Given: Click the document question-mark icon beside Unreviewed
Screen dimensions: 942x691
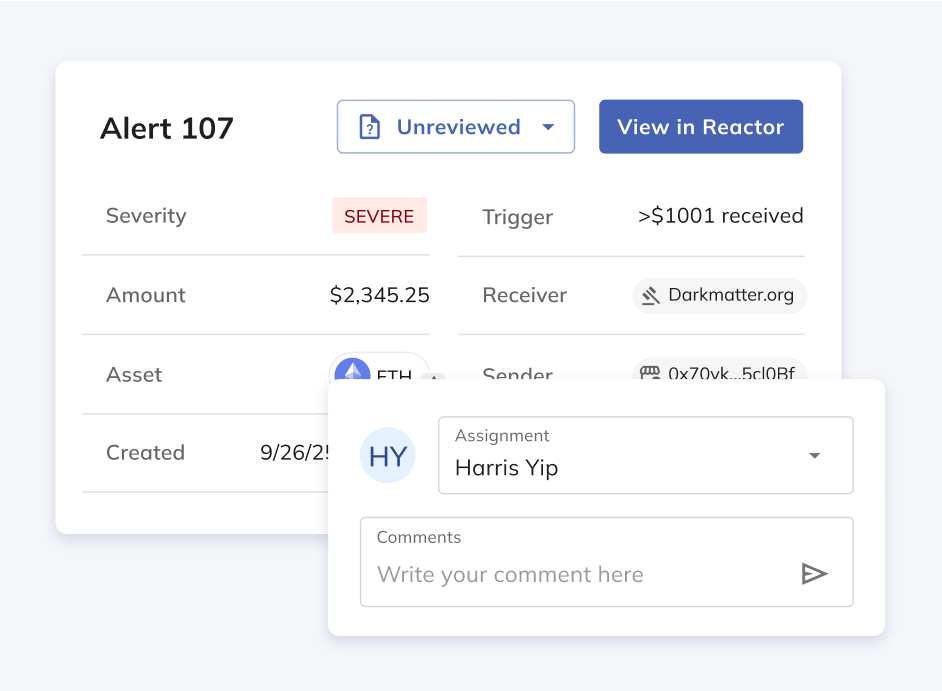Looking at the screenshot, I should pos(370,127).
